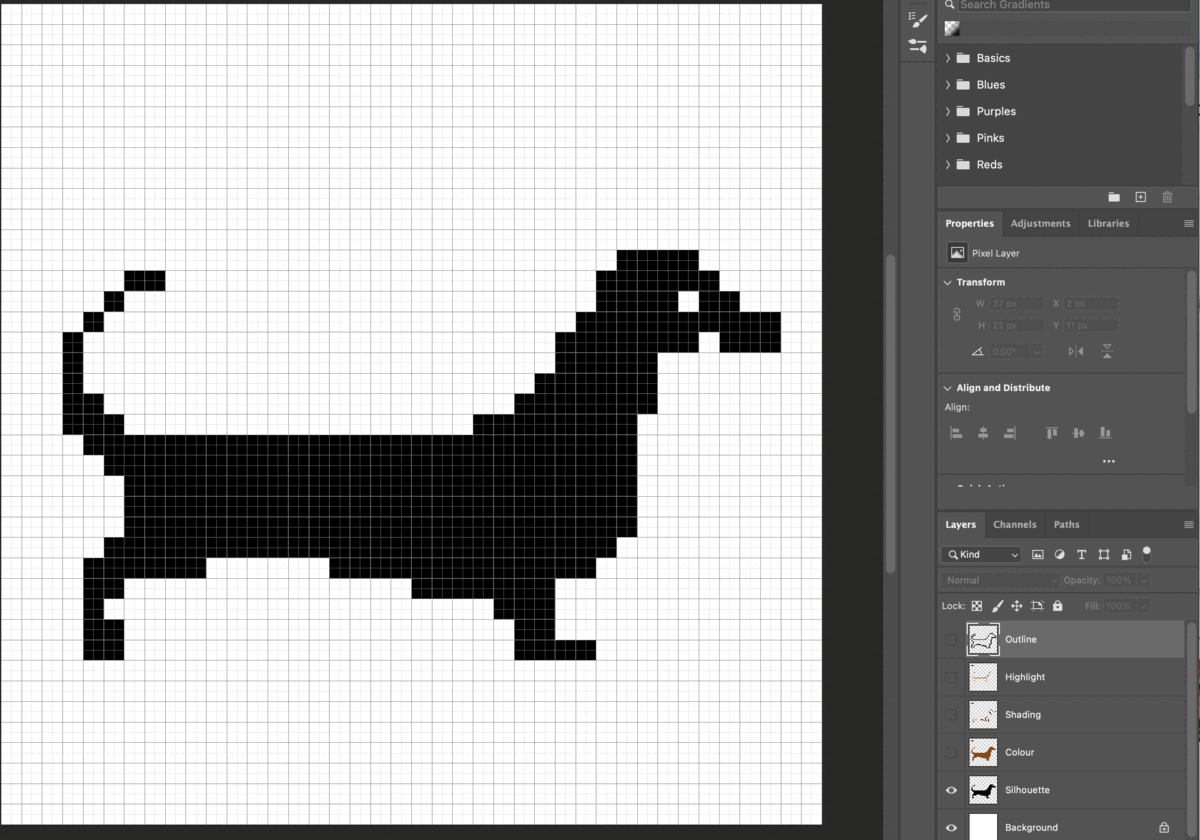Click the create new gradient plus icon
Viewport: 1200px width, 840px height.
pos(1140,197)
